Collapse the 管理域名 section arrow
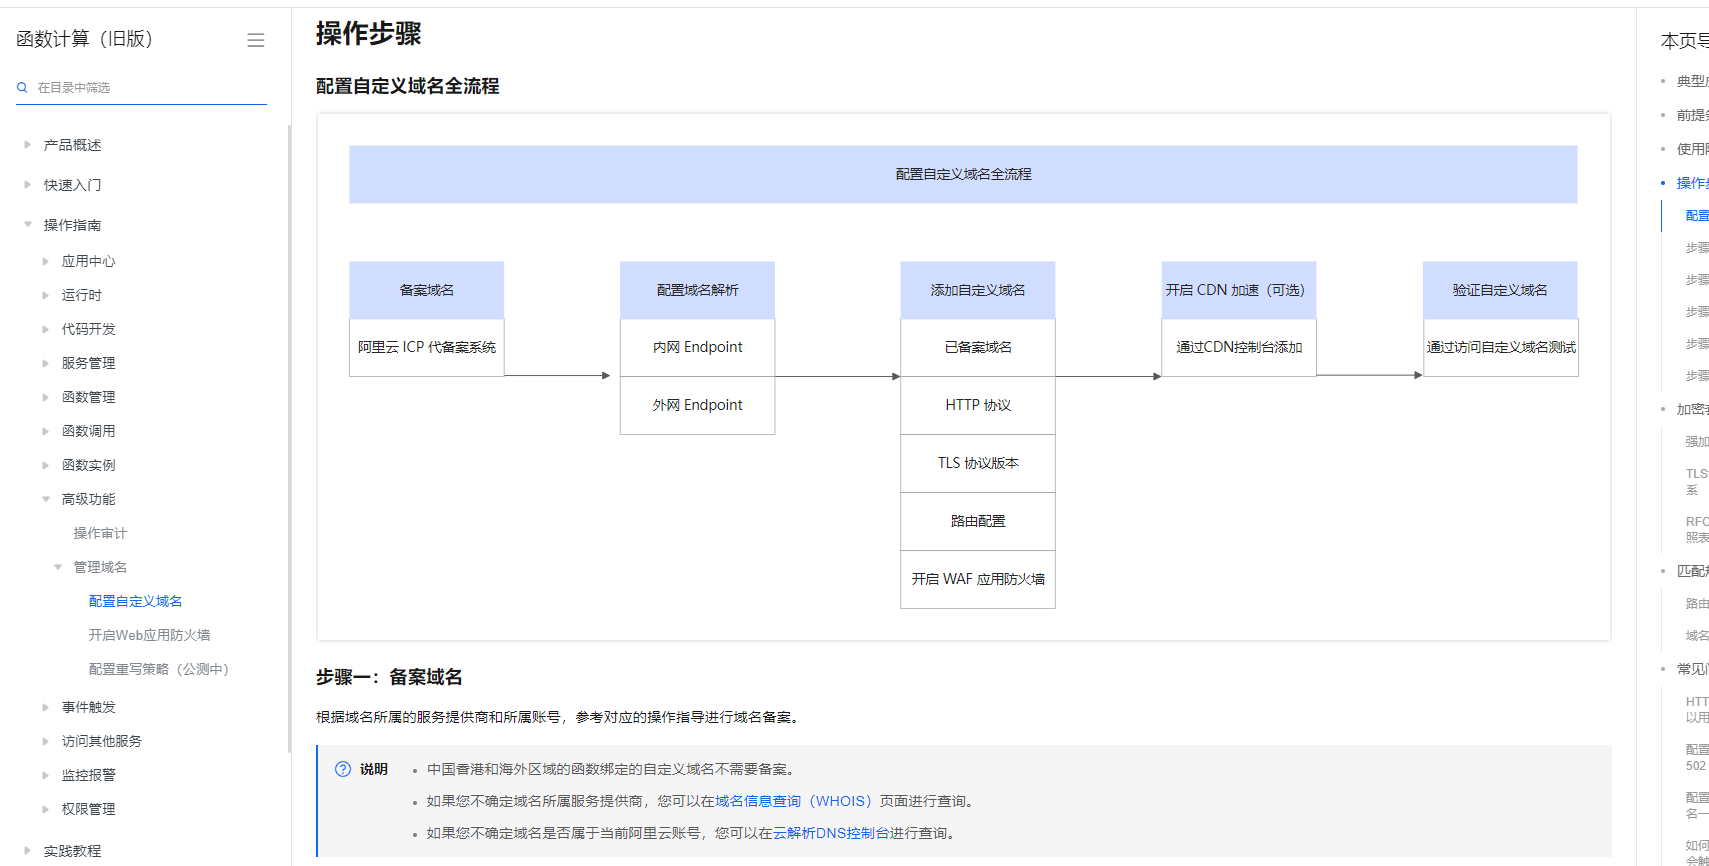Image resolution: width=1709 pixels, height=866 pixels. (58, 567)
